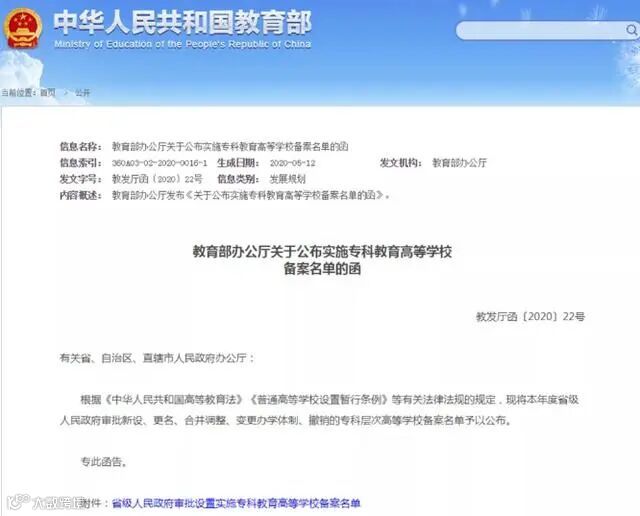Click the 中华人民共和国教育部 site title
The width and height of the screenshot is (640, 516).
pos(182,22)
